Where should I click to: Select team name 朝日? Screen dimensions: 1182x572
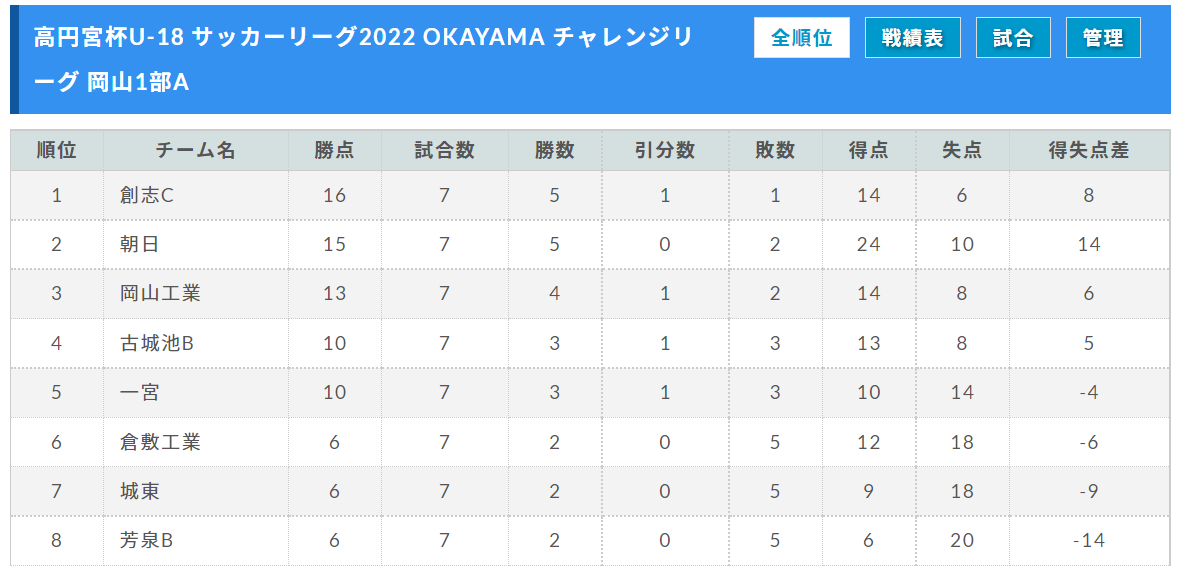point(139,244)
